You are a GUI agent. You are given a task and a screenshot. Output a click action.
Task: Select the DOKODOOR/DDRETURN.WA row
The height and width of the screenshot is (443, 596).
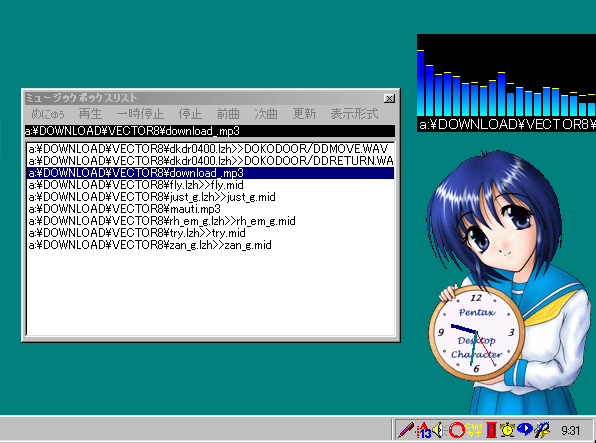pyautogui.click(x=211, y=161)
